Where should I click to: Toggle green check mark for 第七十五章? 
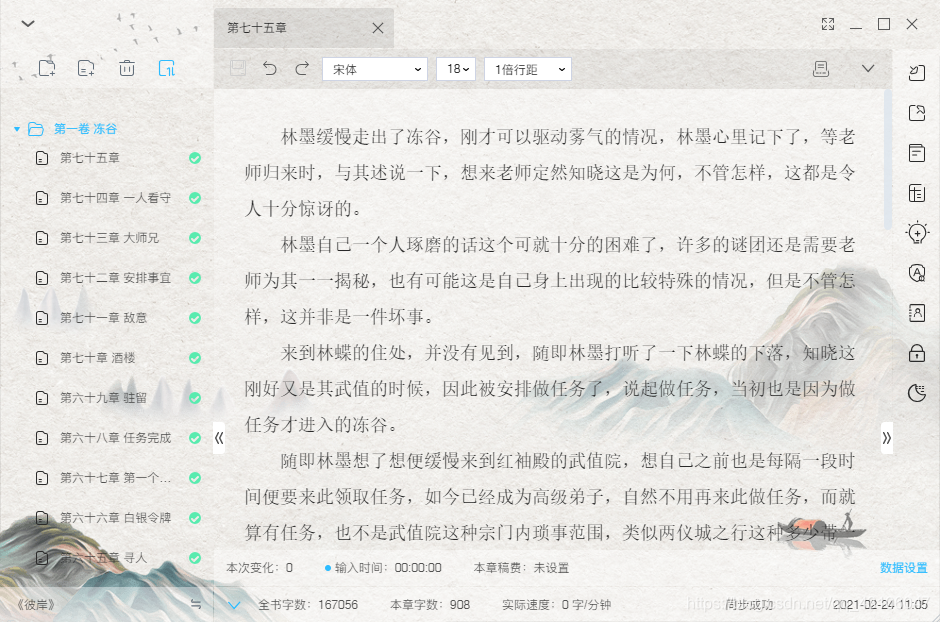(x=195, y=158)
